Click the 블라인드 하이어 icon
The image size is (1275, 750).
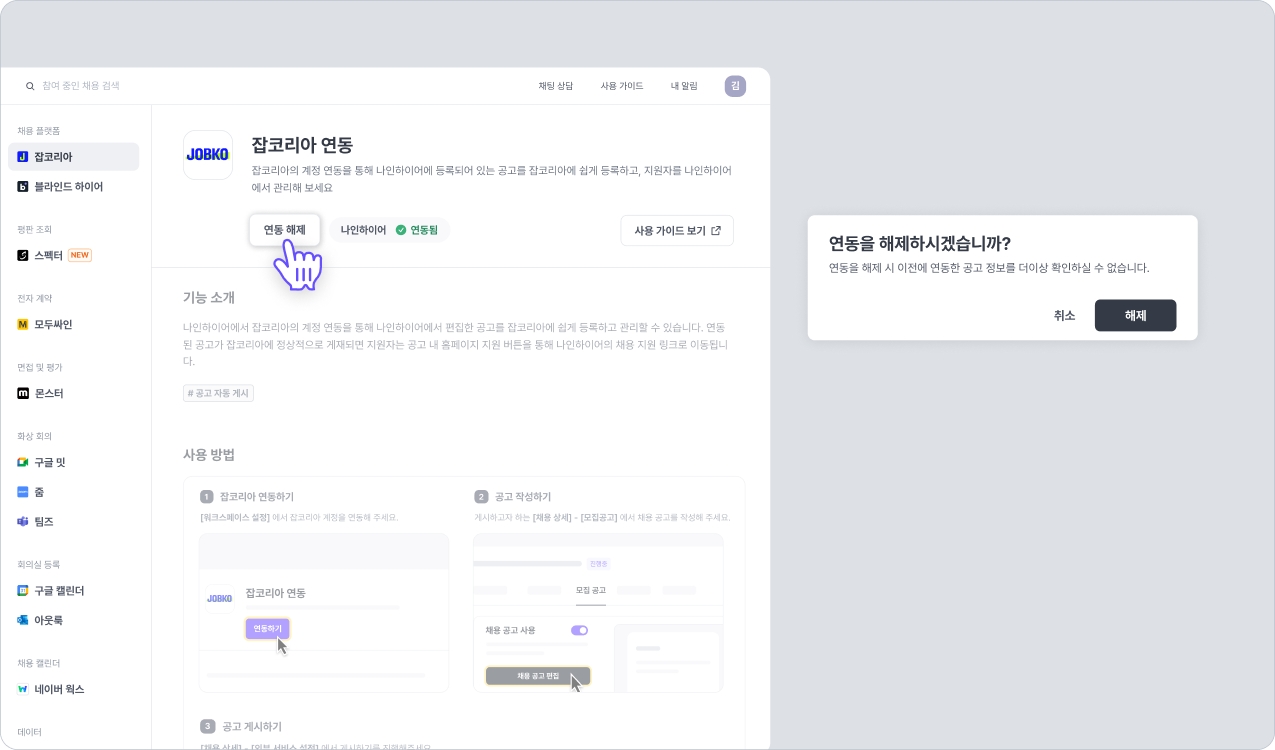23,187
